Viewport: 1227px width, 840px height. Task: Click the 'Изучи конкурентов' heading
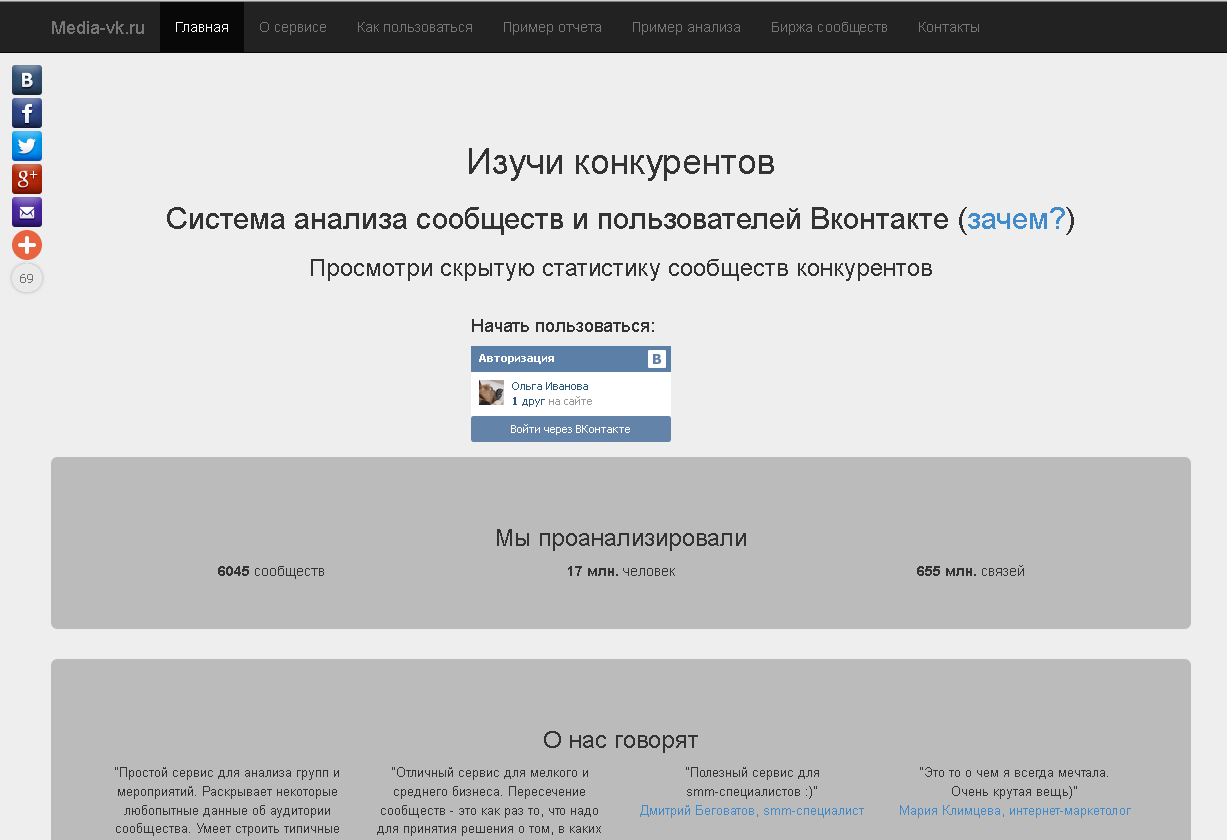coord(621,162)
